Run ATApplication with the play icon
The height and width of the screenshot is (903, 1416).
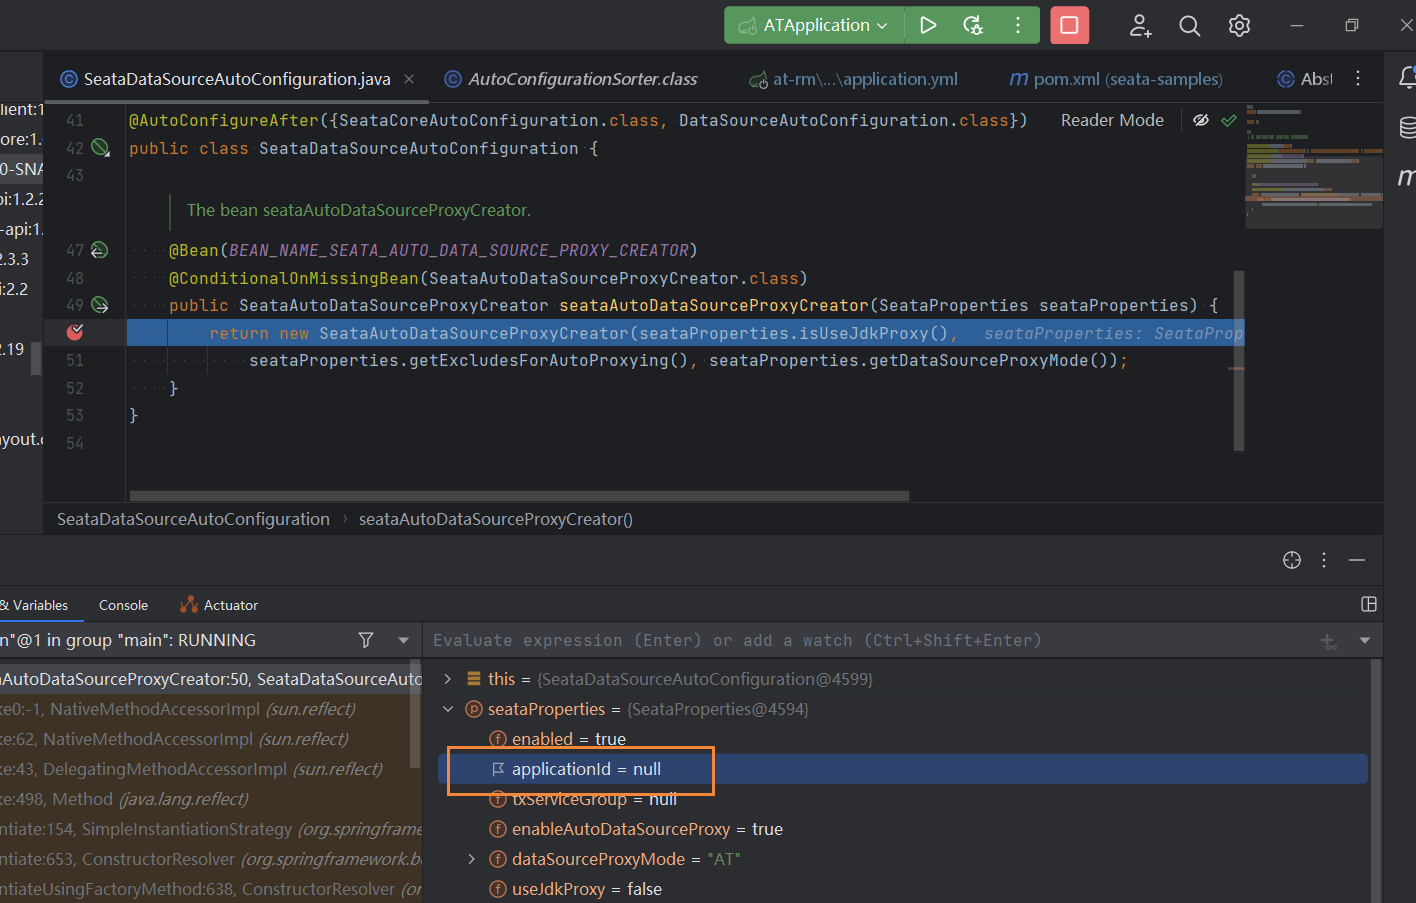(x=928, y=25)
